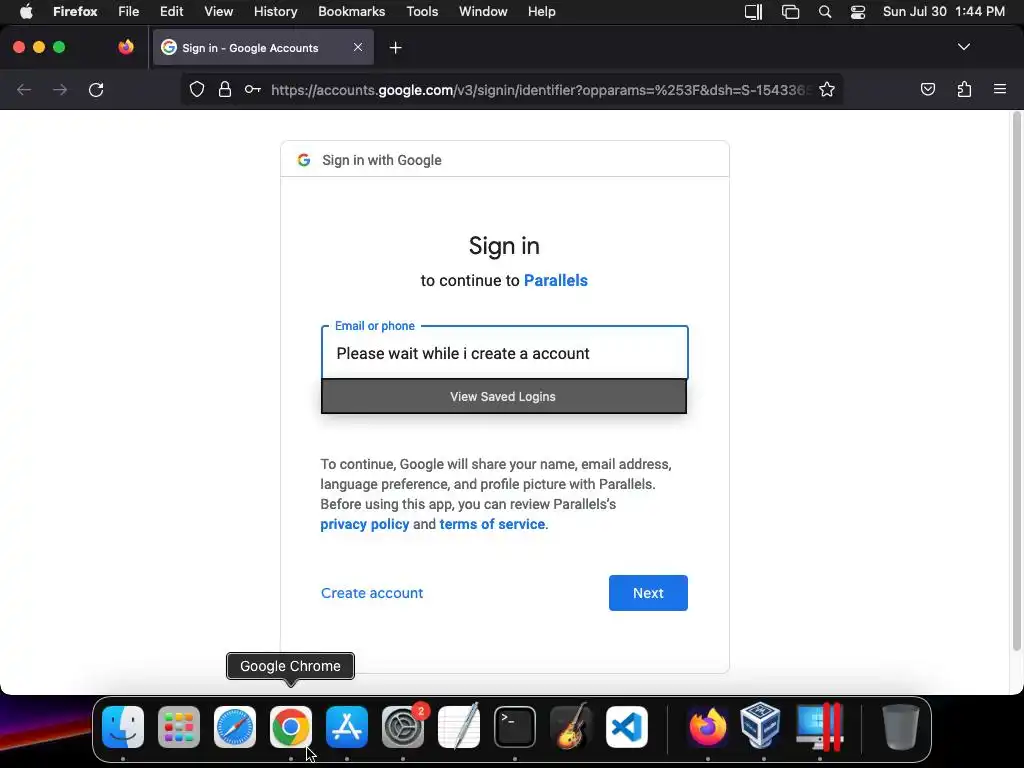The width and height of the screenshot is (1024, 768).
Task: Open Launchpad from the Dock
Action: (x=179, y=726)
